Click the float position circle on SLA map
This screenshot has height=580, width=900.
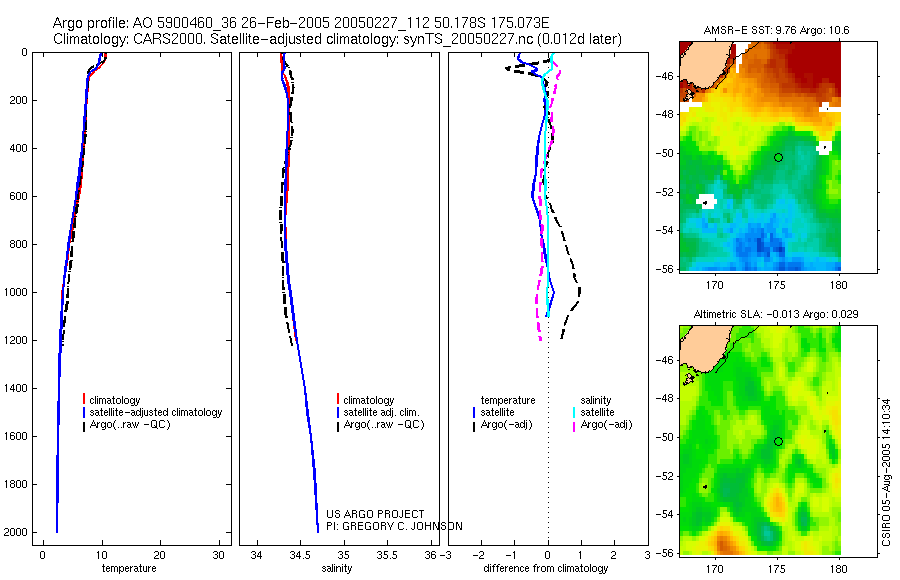point(778,442)
